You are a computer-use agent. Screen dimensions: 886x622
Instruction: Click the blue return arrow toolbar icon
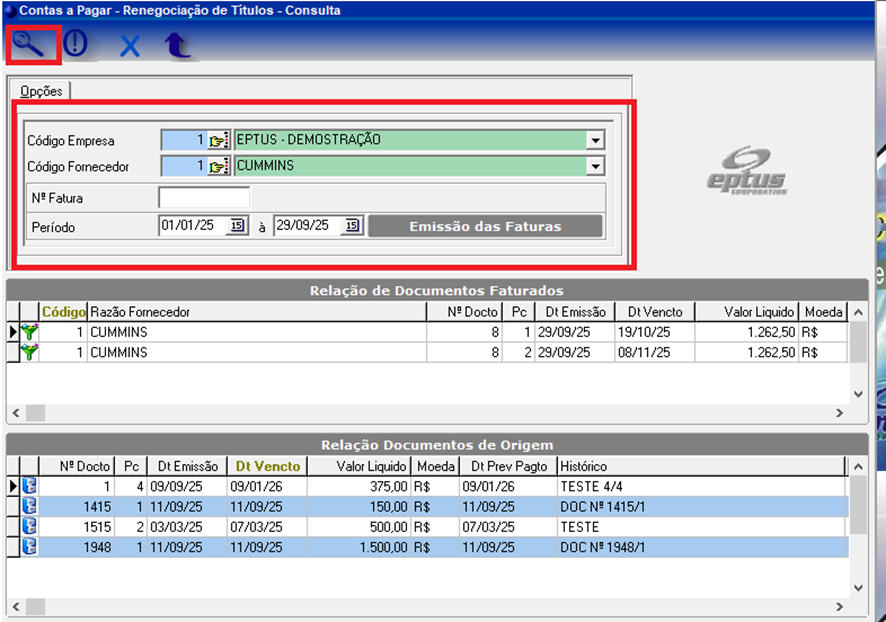click(x=178, y=46)
